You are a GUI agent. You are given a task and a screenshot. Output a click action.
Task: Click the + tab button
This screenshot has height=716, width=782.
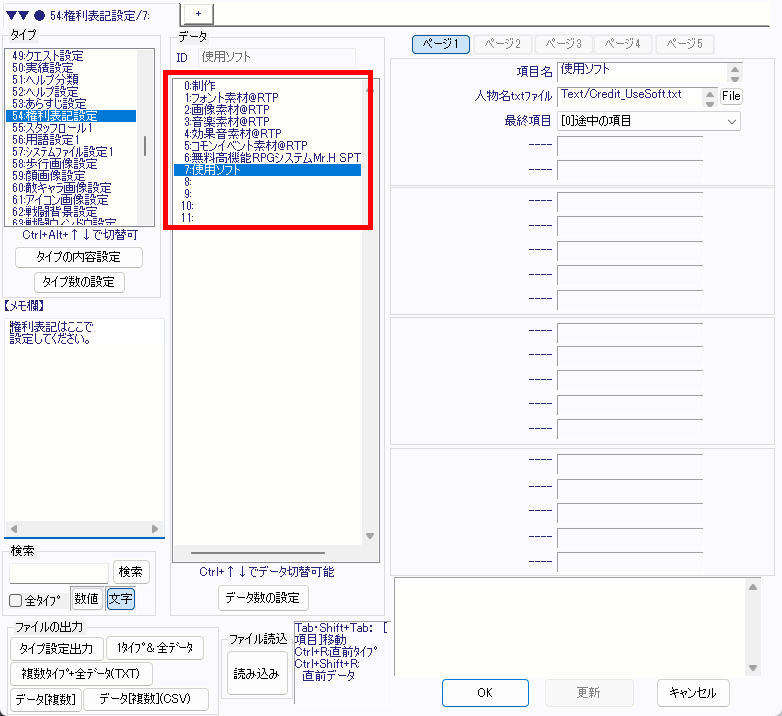197,10
